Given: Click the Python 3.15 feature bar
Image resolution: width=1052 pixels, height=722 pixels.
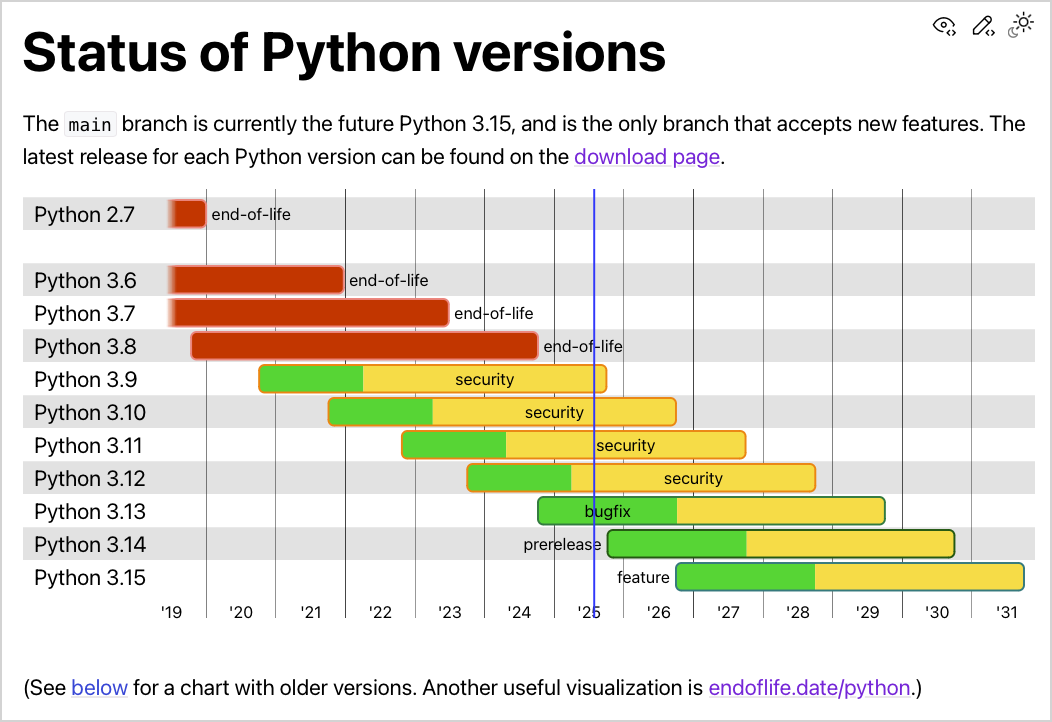Looking at the screenshot, I should [x=850, y=577].
